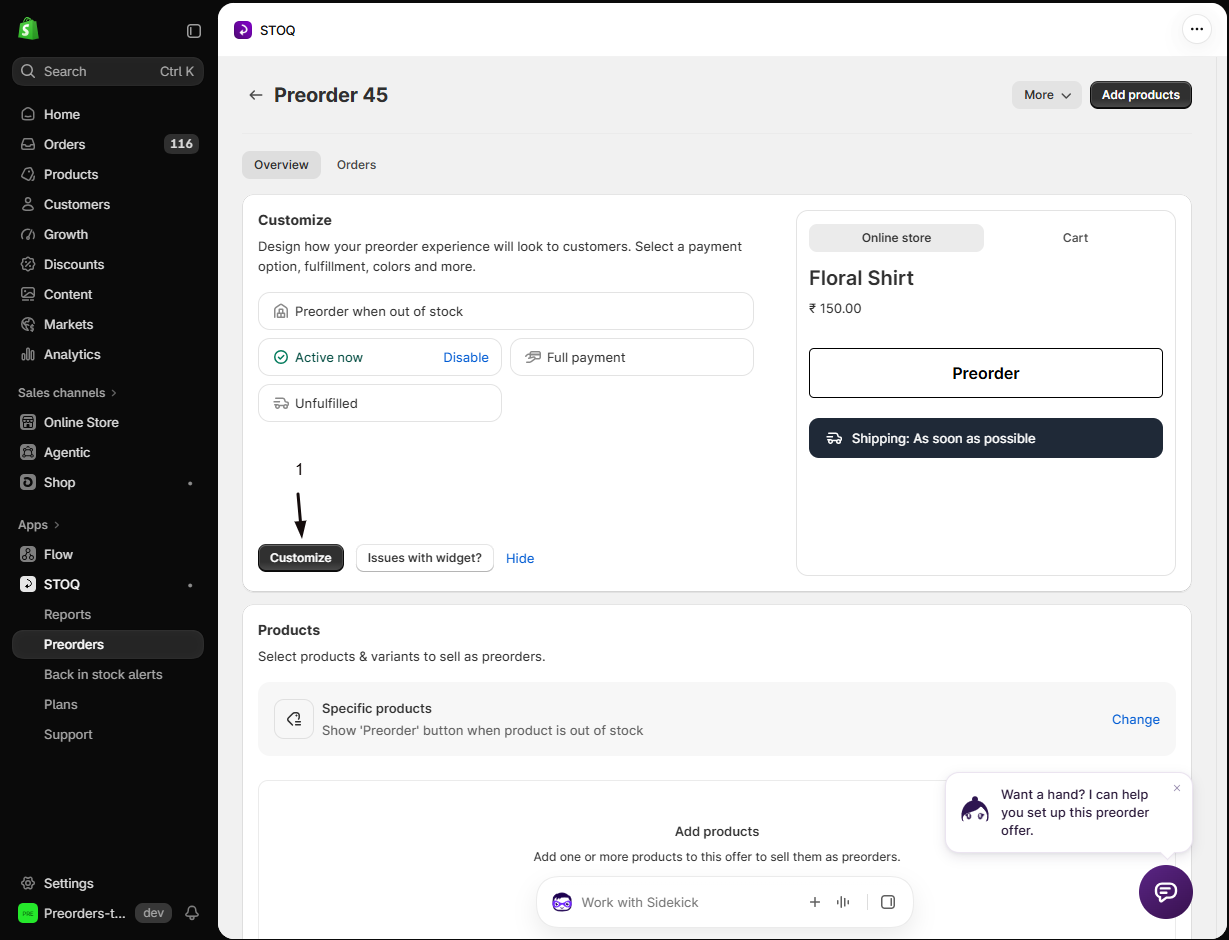Click the Content icon in sidebar
Image resolution: width=1229 pixels, height=940 pixels.
[28, 294]
